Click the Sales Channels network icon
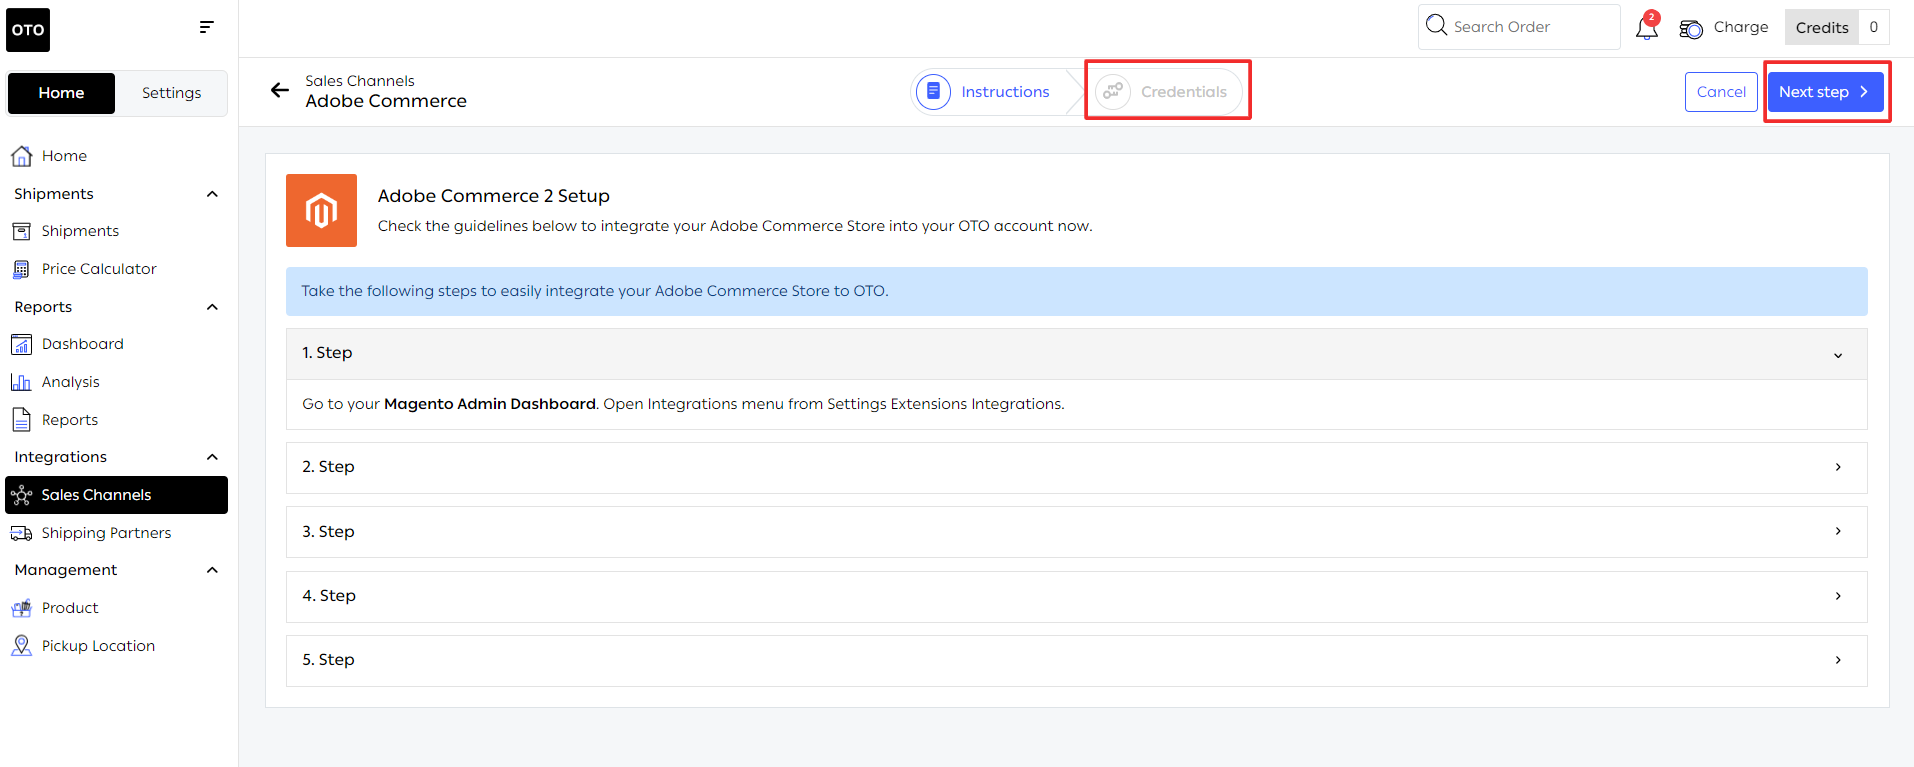 tap(21, 495)
